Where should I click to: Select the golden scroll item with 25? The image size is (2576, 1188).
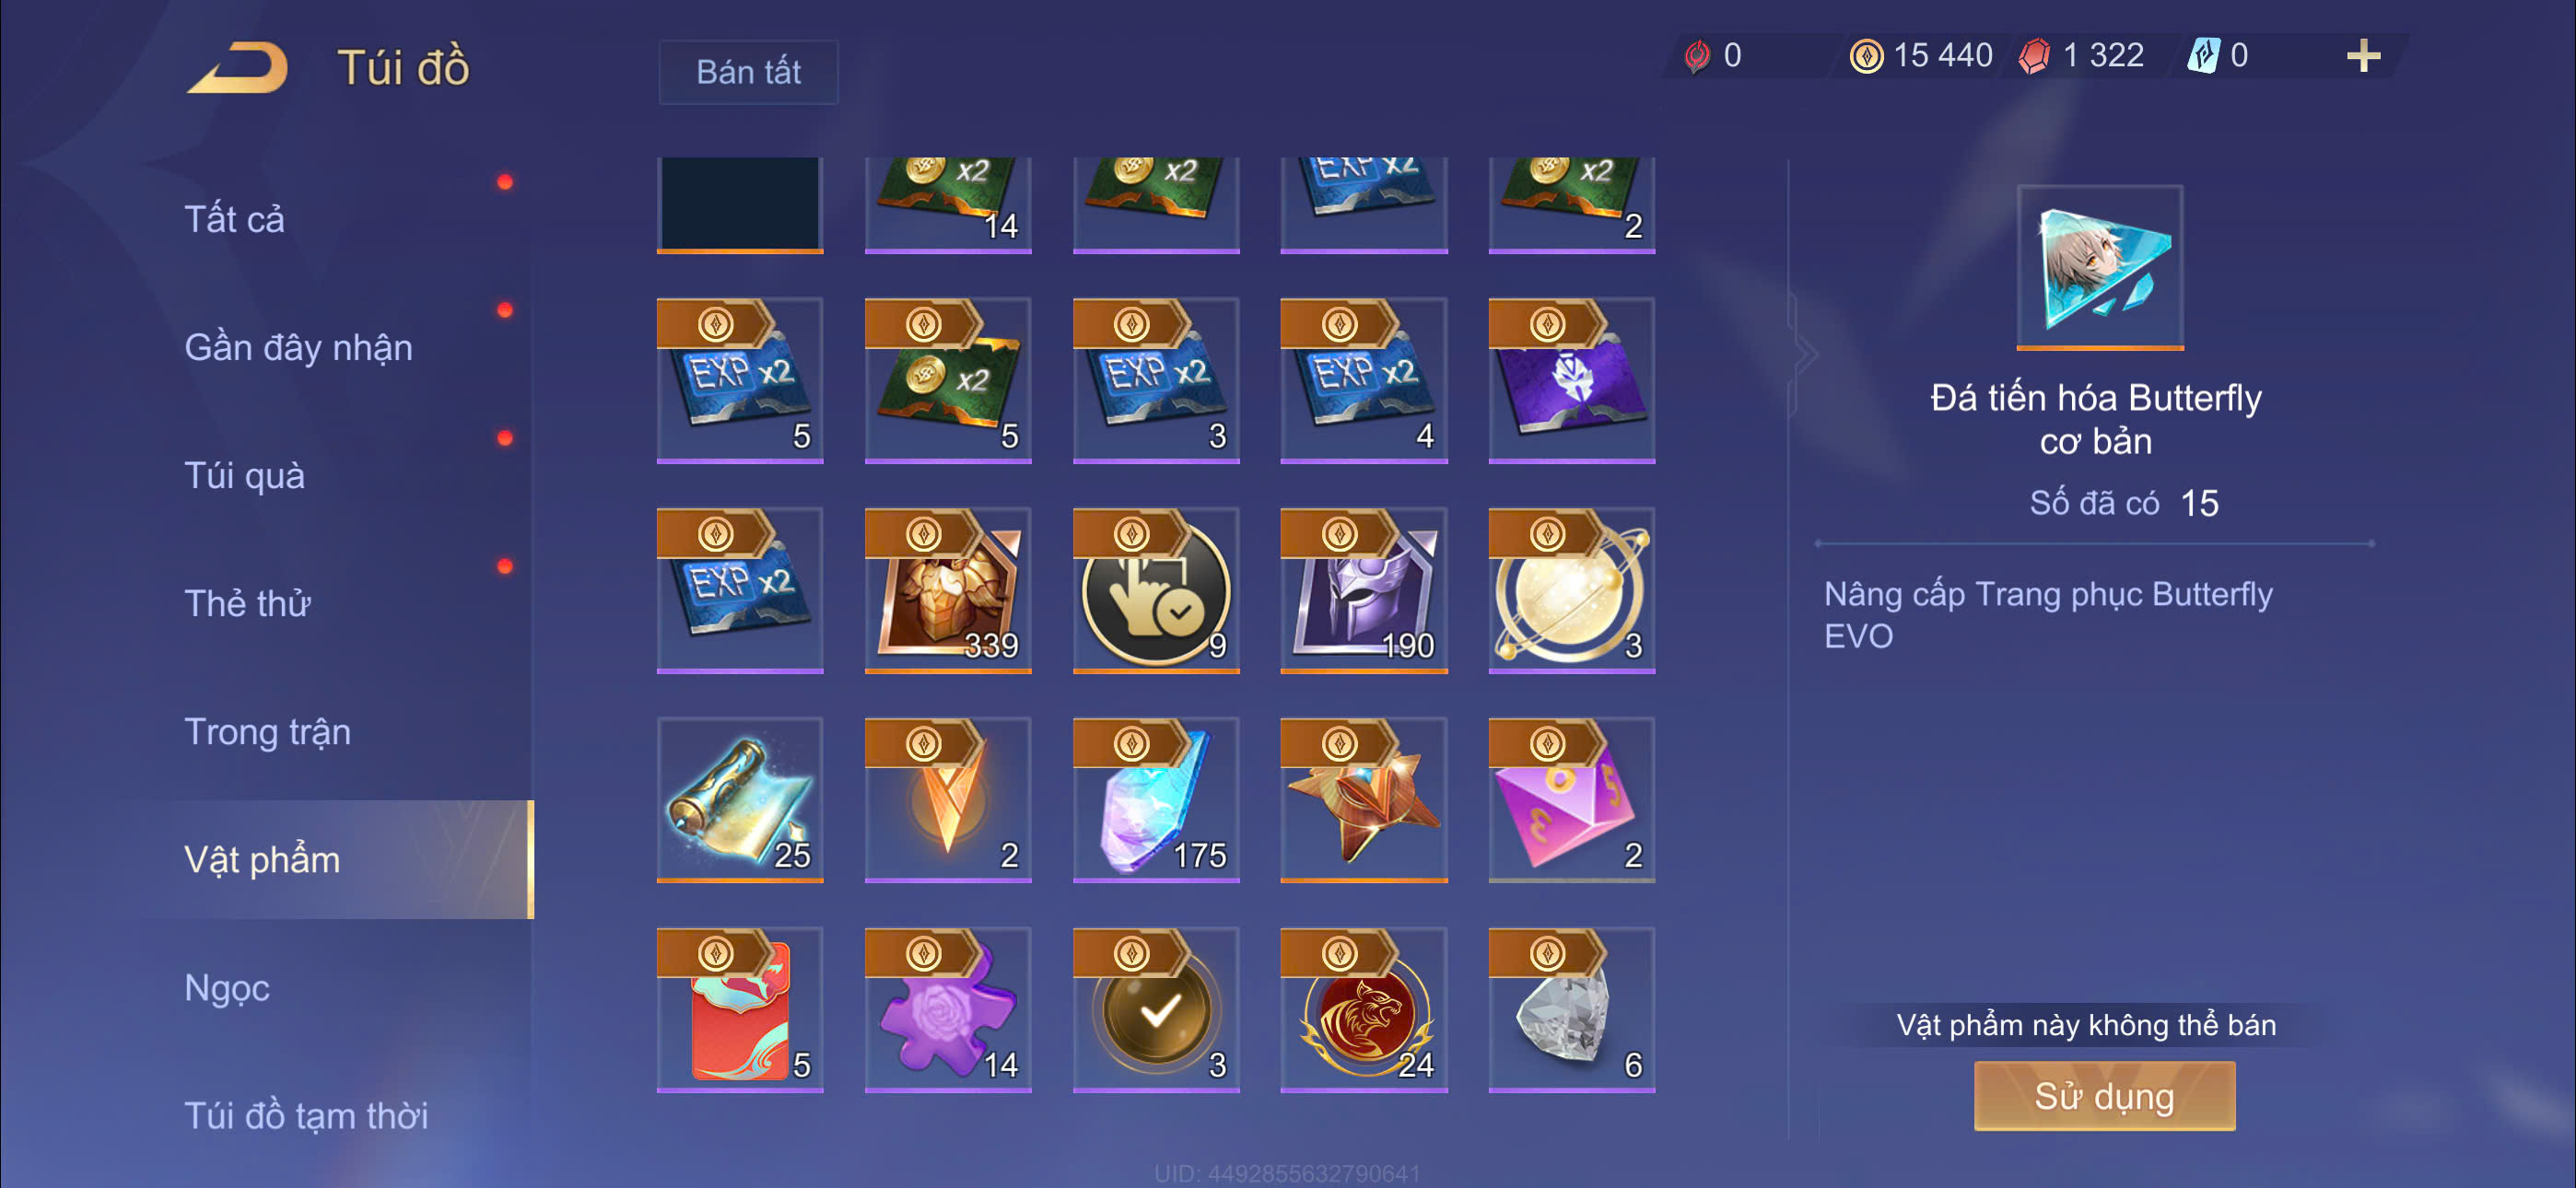pyautogui.click(x=740, y=799)
